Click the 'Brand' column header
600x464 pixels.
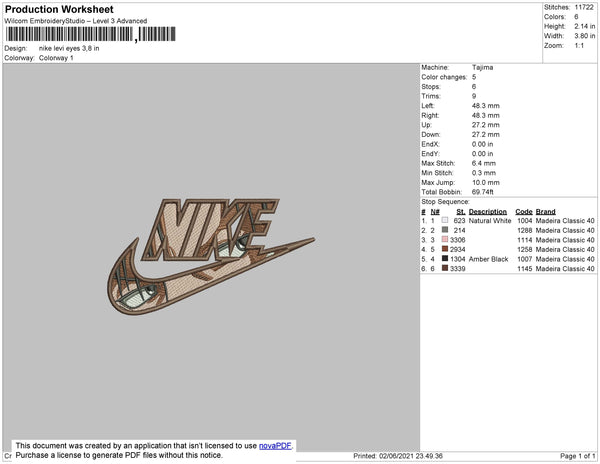(x=546, y=212)
